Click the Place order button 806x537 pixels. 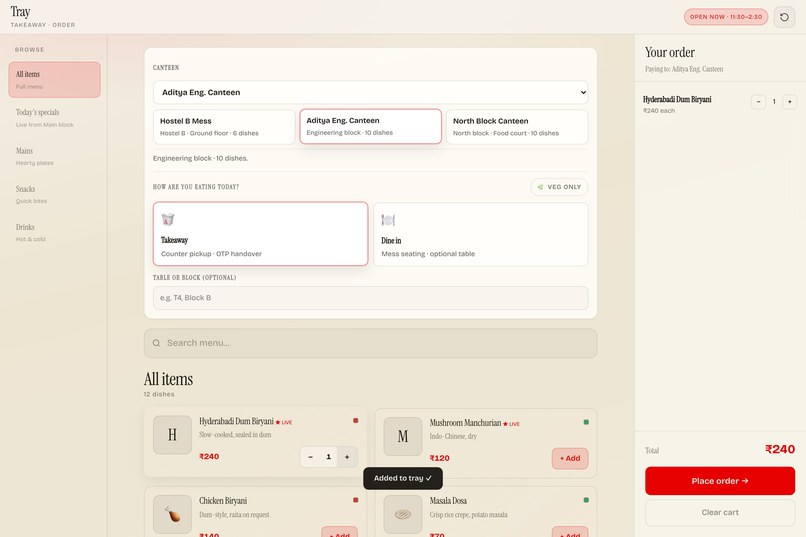point(720,481)
